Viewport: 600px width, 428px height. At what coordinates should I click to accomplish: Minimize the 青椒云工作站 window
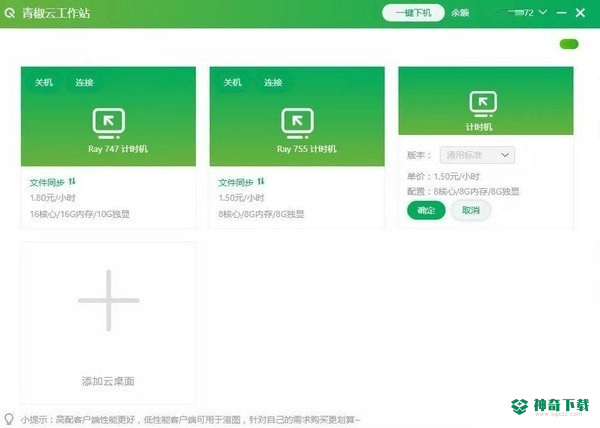point(561,13)
